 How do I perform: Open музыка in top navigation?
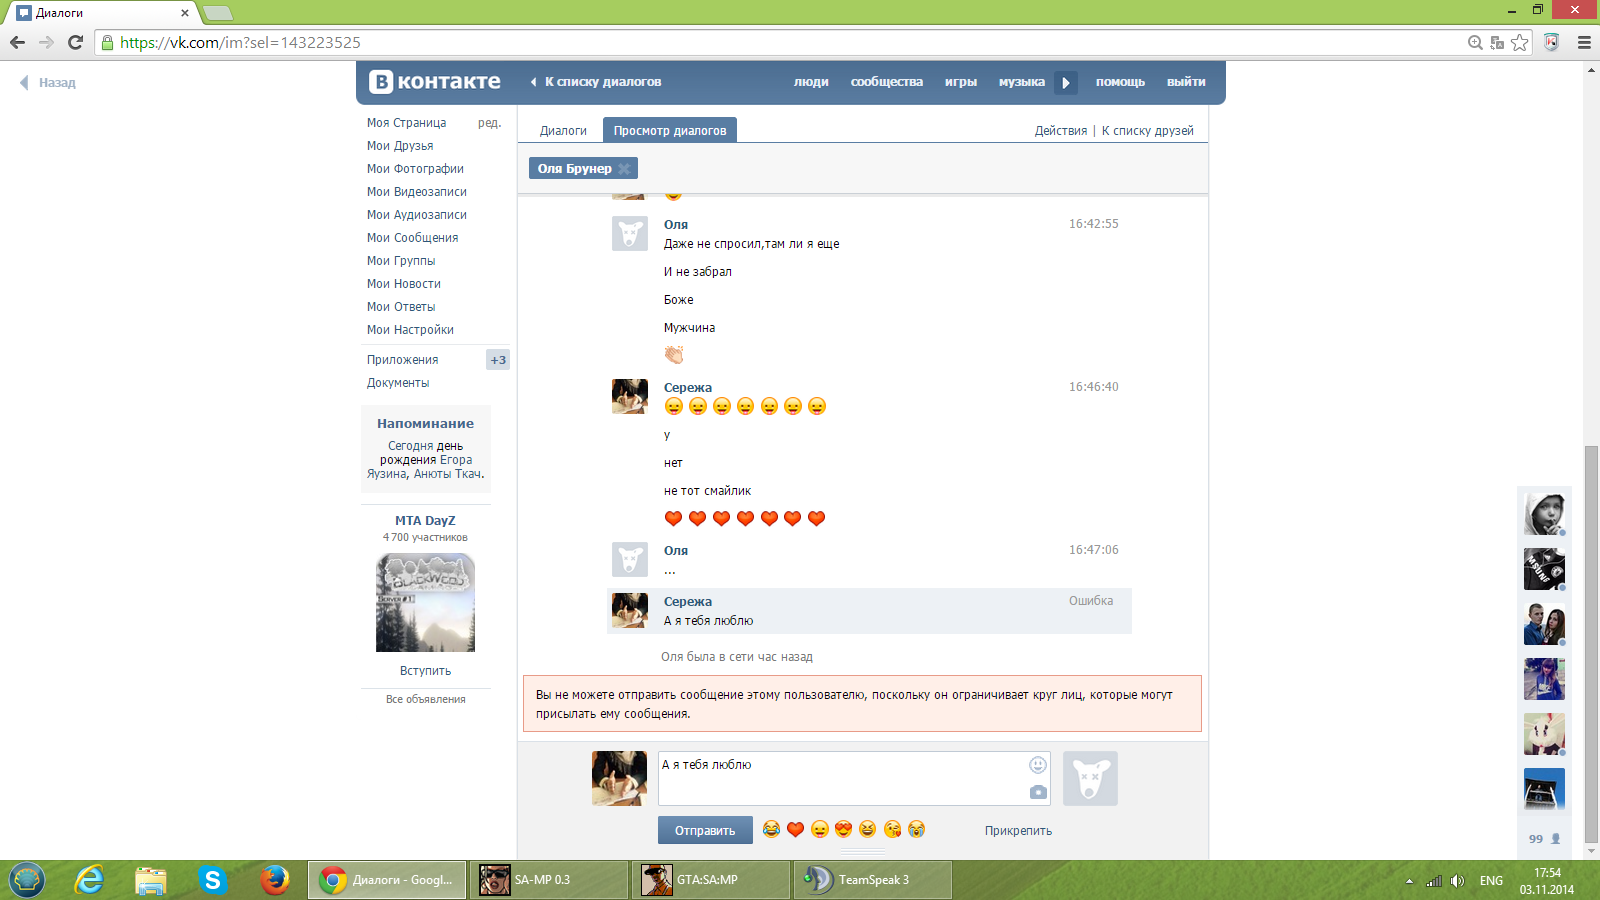[x=1022, y=82]
